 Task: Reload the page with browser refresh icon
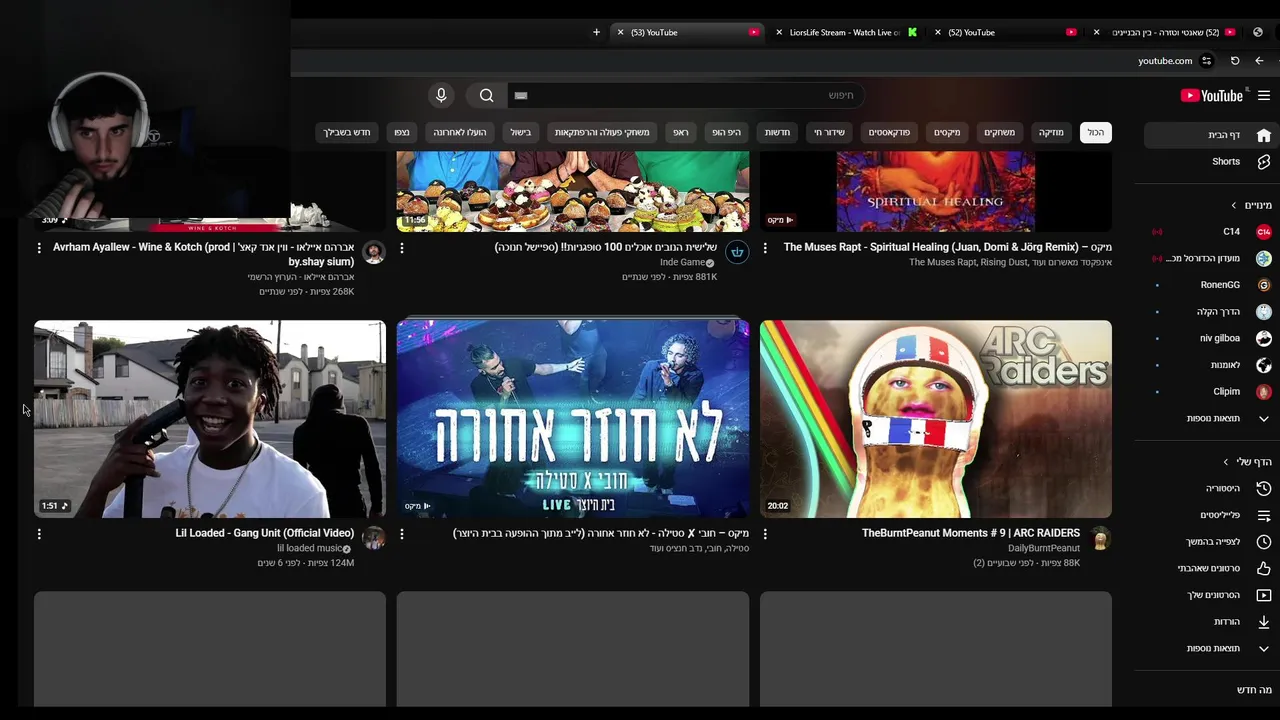pos(1235,61)
